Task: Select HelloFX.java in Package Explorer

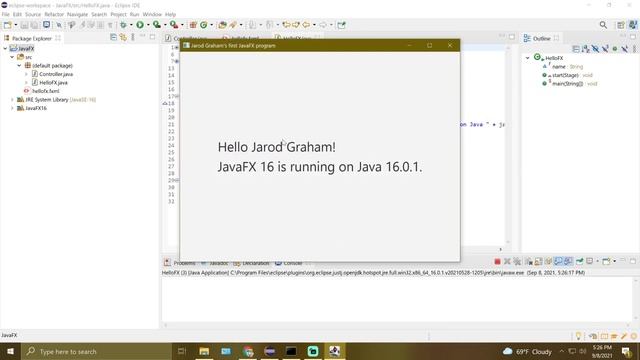Action: coord(50,82)
